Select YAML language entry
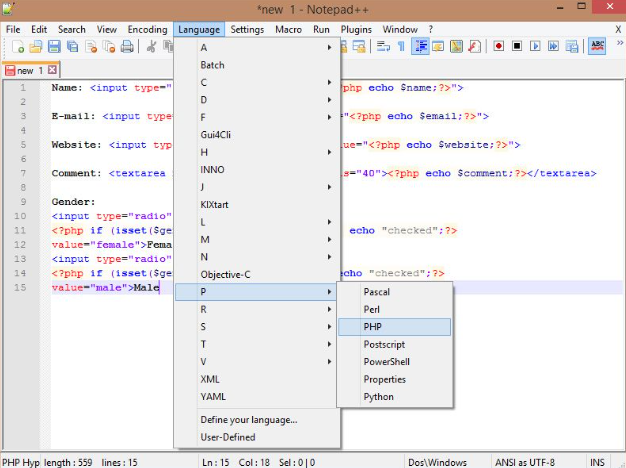This screenshot has width=626, height=468. tap(256, 397)
